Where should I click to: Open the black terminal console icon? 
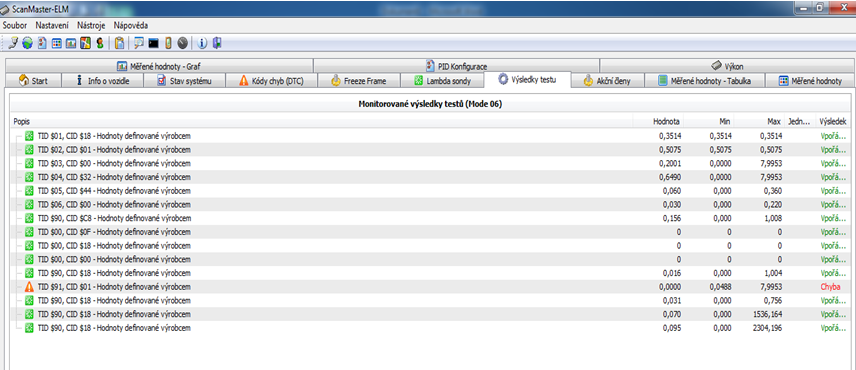[x=153, y=43]
